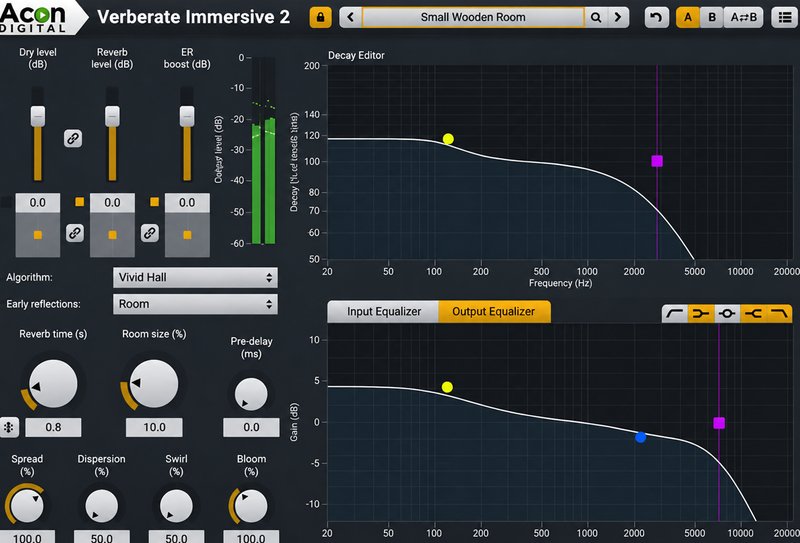Click the Reverb level 0.0 value field
The image size is (800, 543).
point(112,203)
